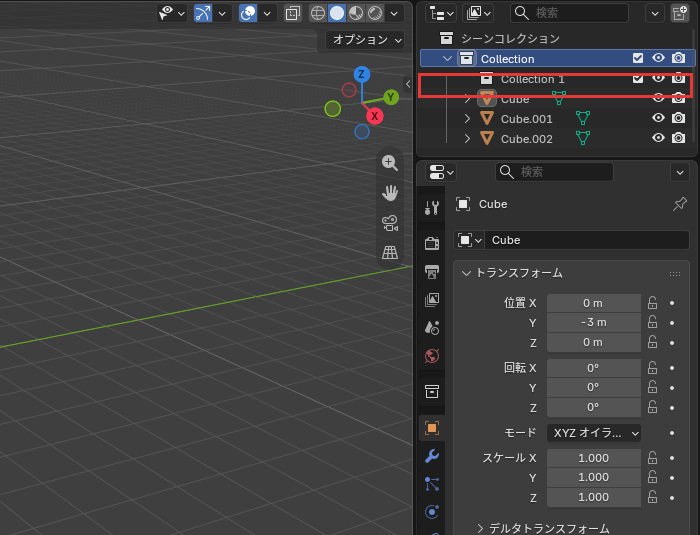Open overlay settings dropdown arrow
The height and width of the screenshot is (535, 700).
(267, 13)
